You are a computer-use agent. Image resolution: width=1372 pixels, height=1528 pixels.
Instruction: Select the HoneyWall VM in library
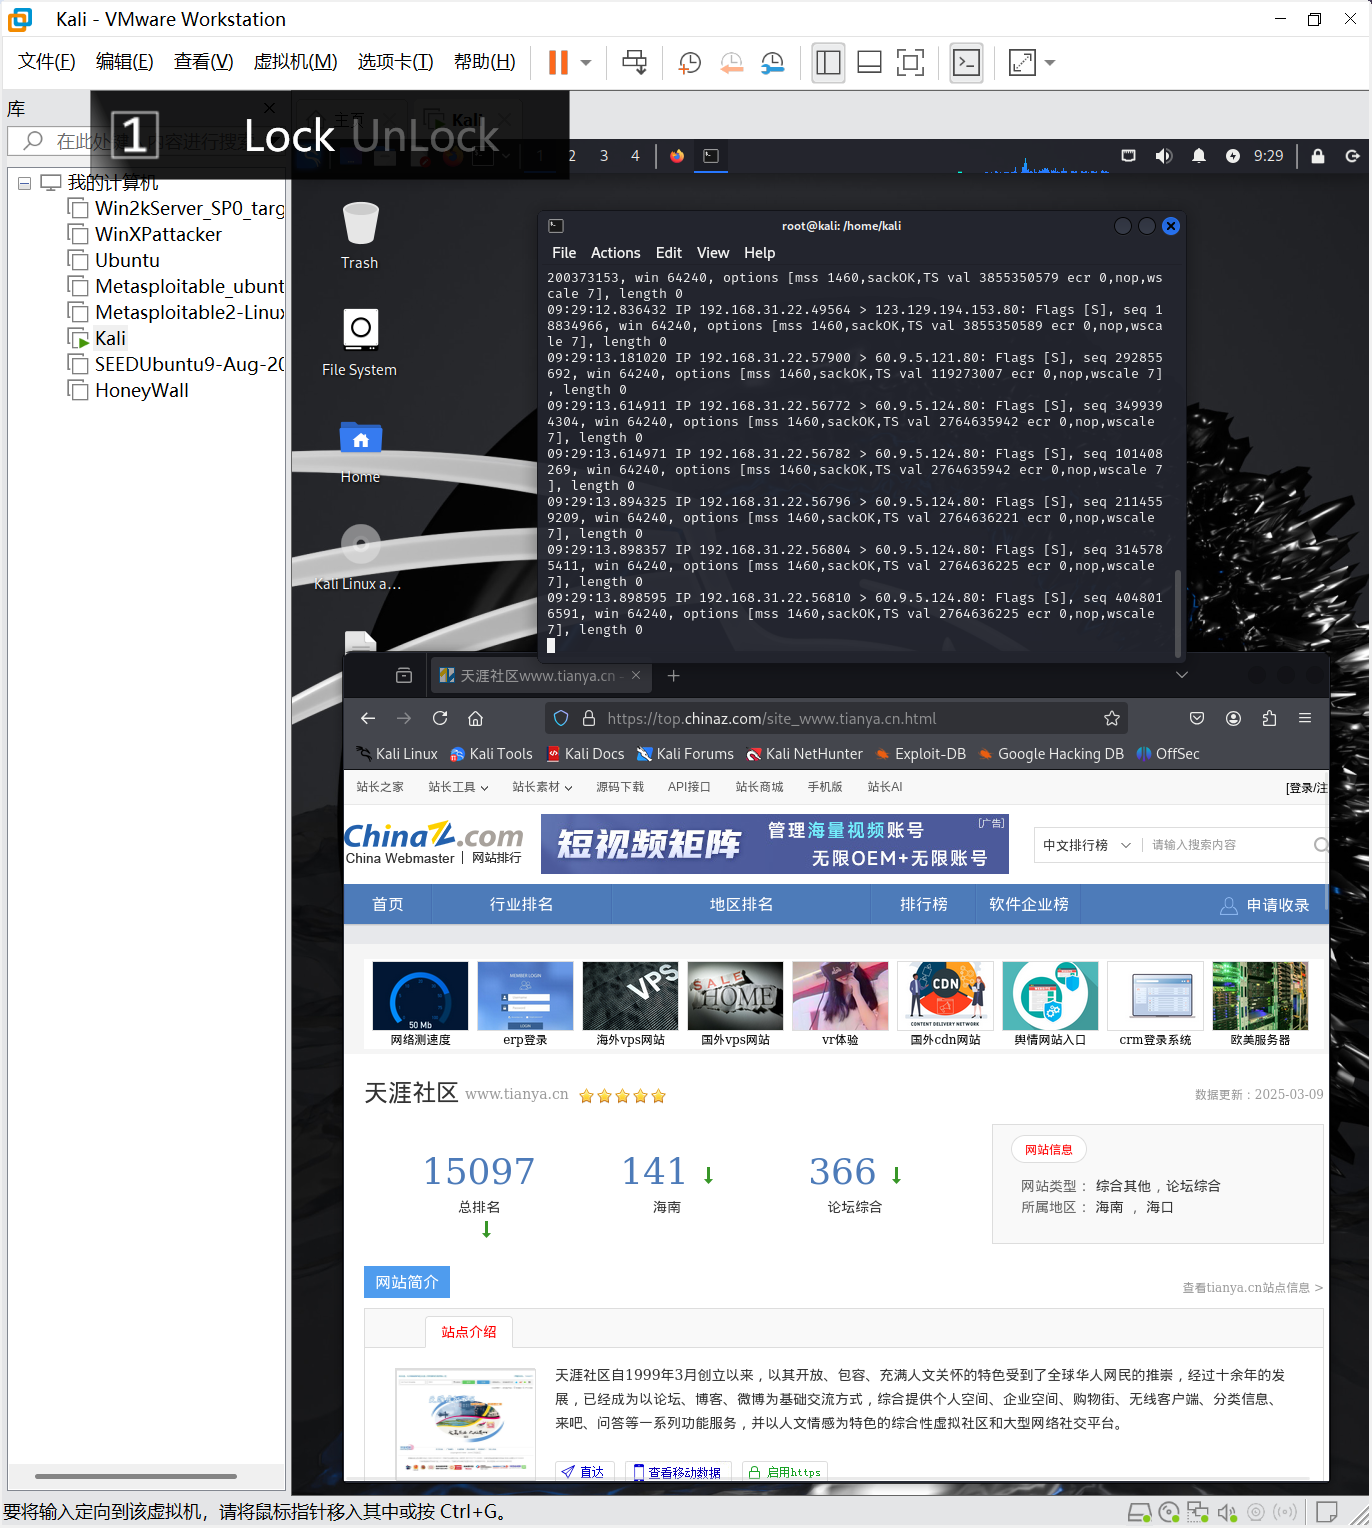click(128, 390)
